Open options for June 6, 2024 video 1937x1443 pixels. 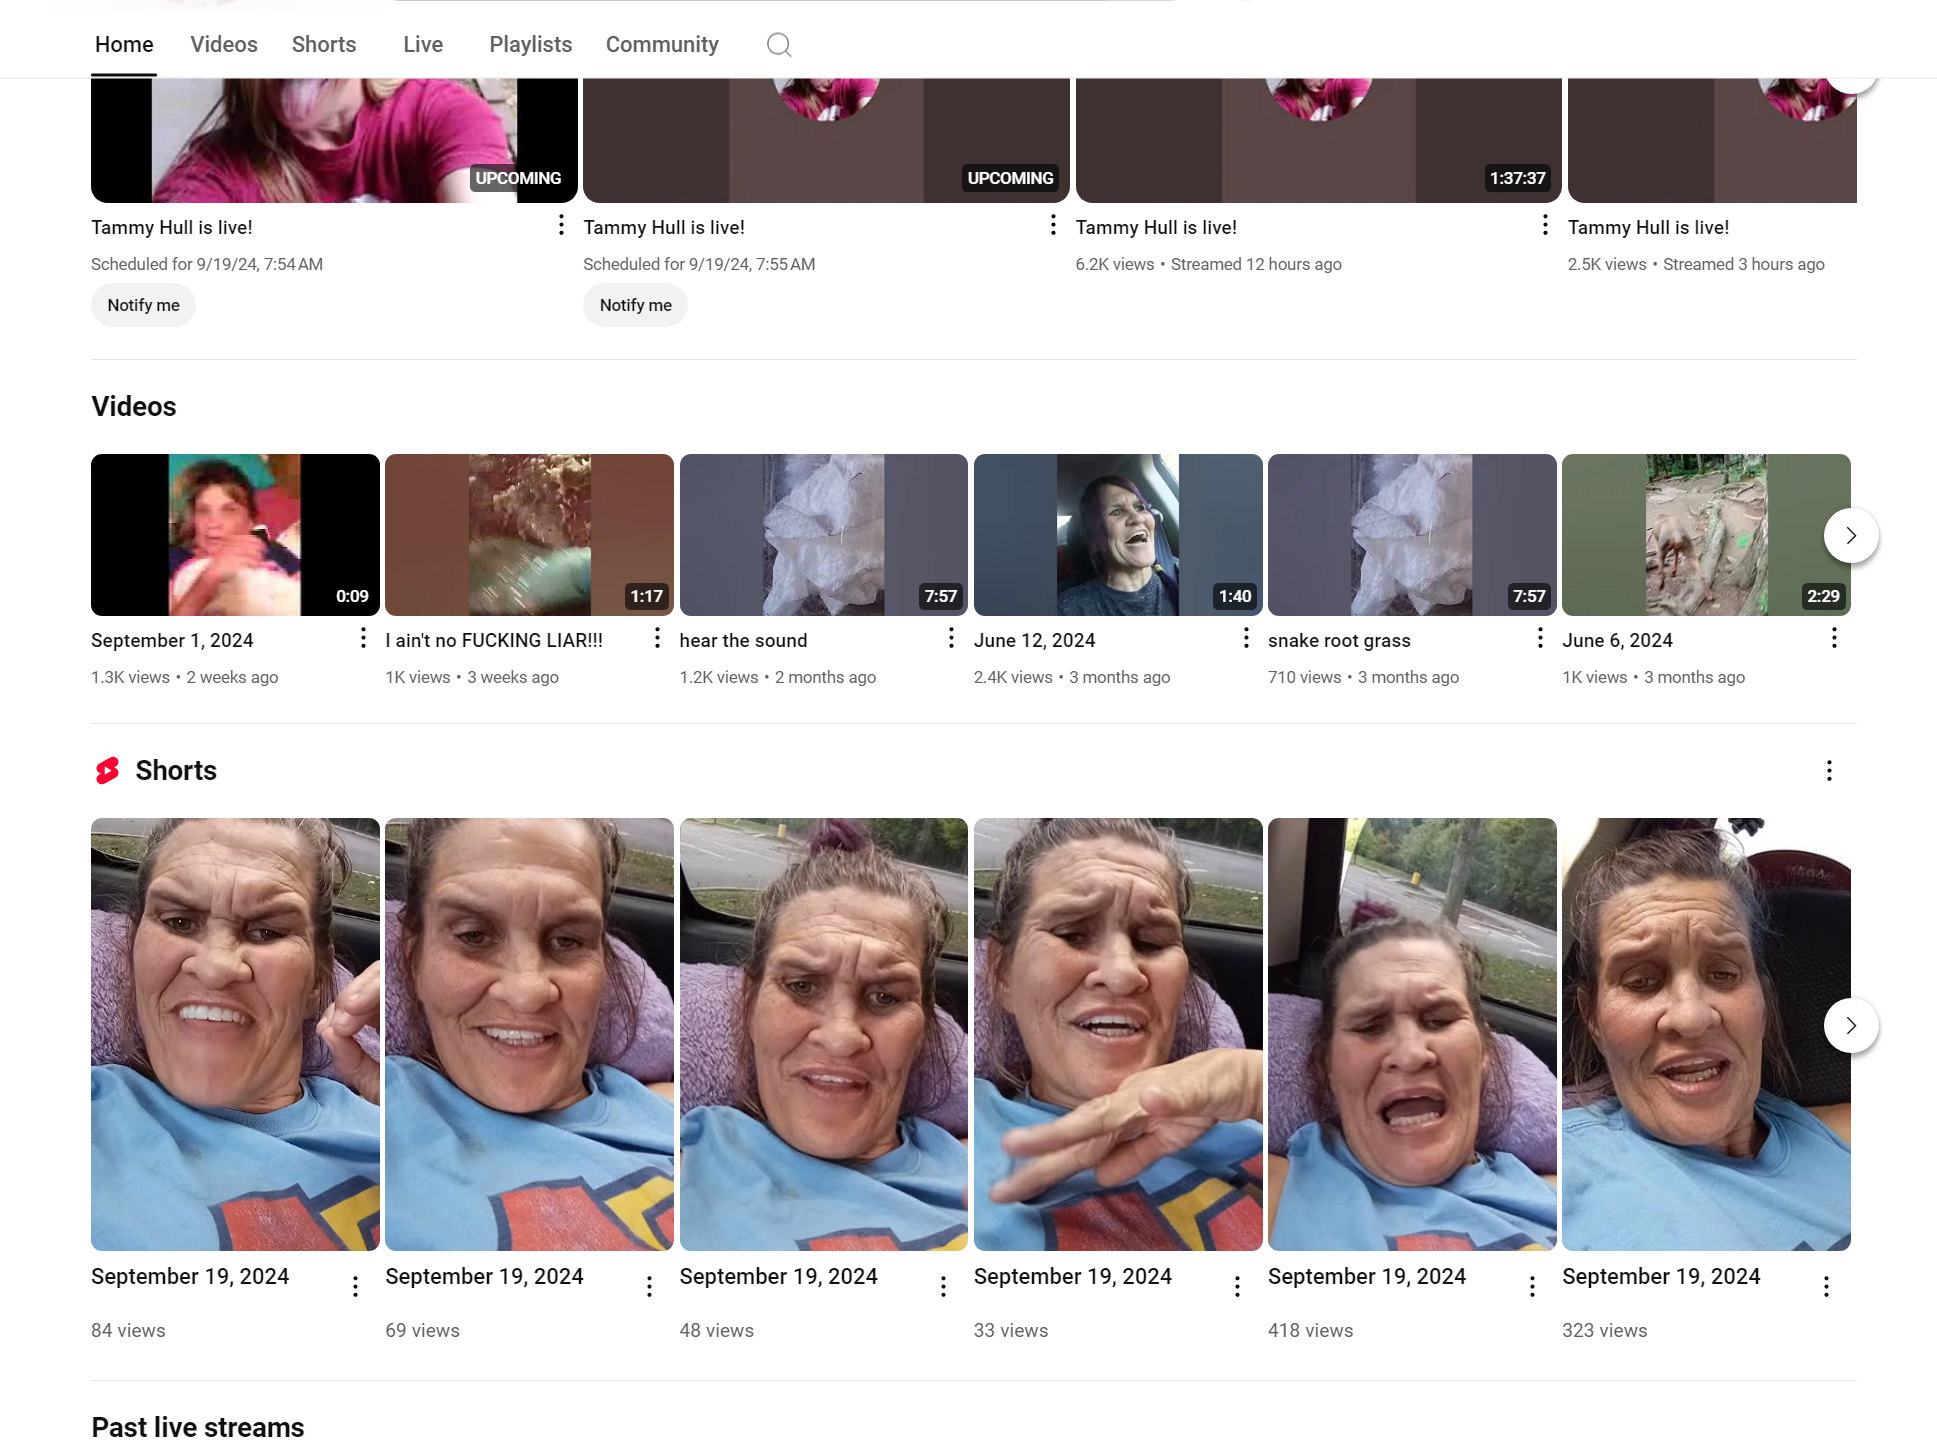(1834, 638)
